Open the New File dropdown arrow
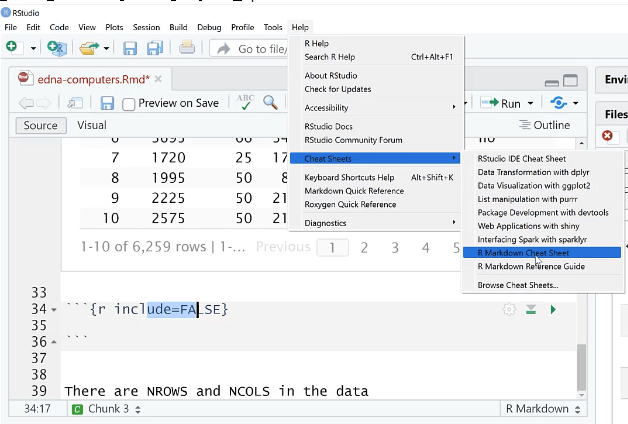Viewport: 628px width, 424px height. pyautogui.click(x=33, y=48)
